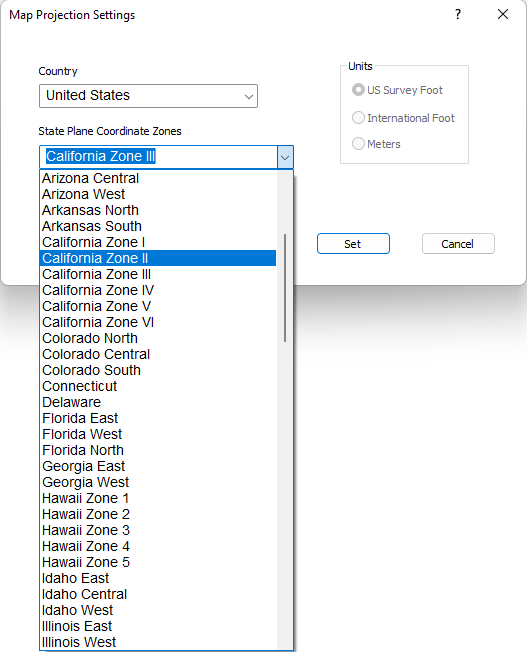Viewport: 527px width, 652px height.
Task: Pick Georgia West from the dropdown list
Action: tap(158, 482)
